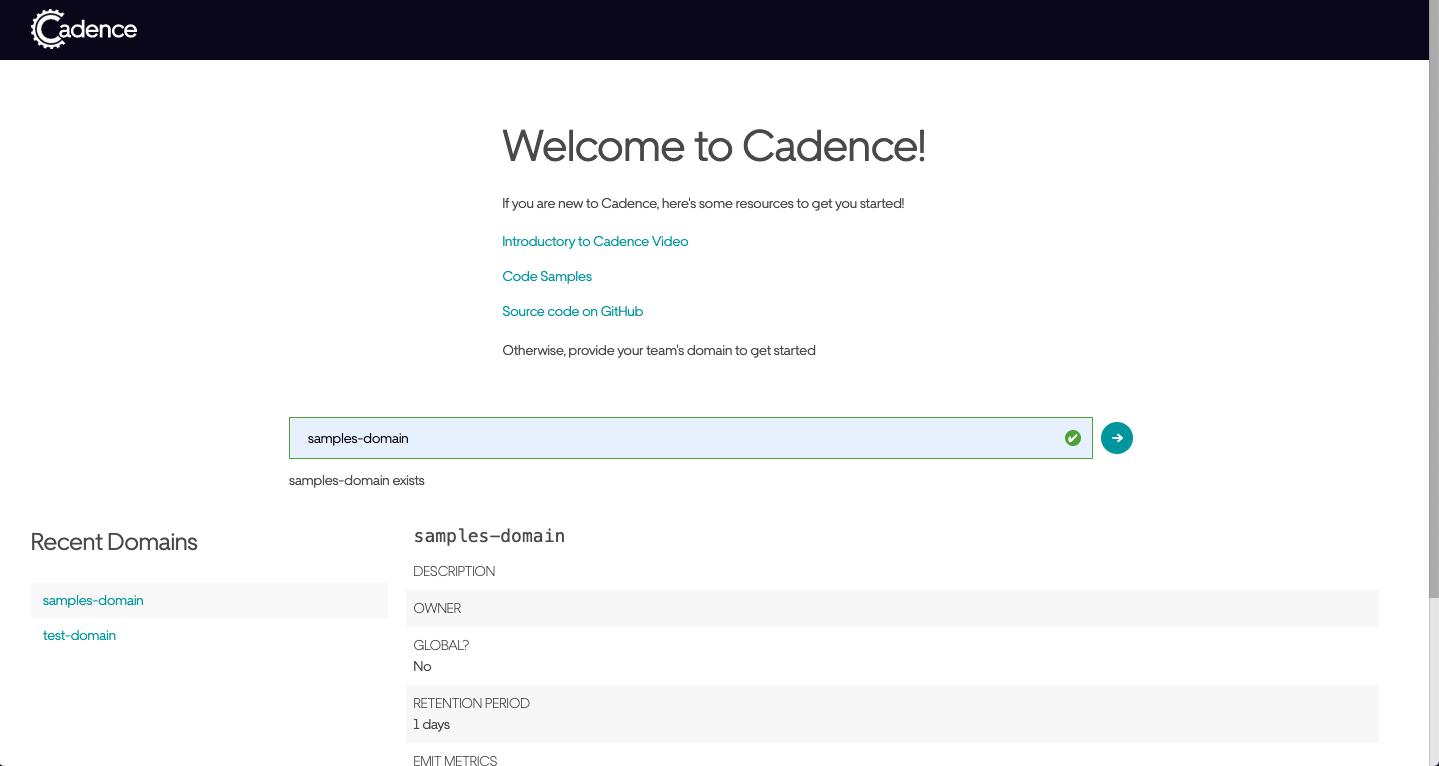Click the green checkmark validation icon
The height and width of the screenshot is (766, 1439).
click(1073, 438)
